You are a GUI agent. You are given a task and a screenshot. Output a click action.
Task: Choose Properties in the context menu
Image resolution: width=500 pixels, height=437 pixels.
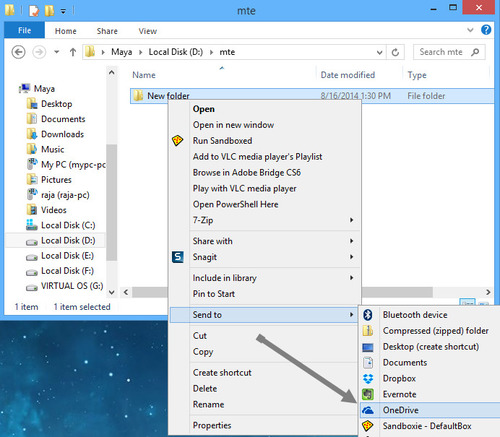click(212, 426)
